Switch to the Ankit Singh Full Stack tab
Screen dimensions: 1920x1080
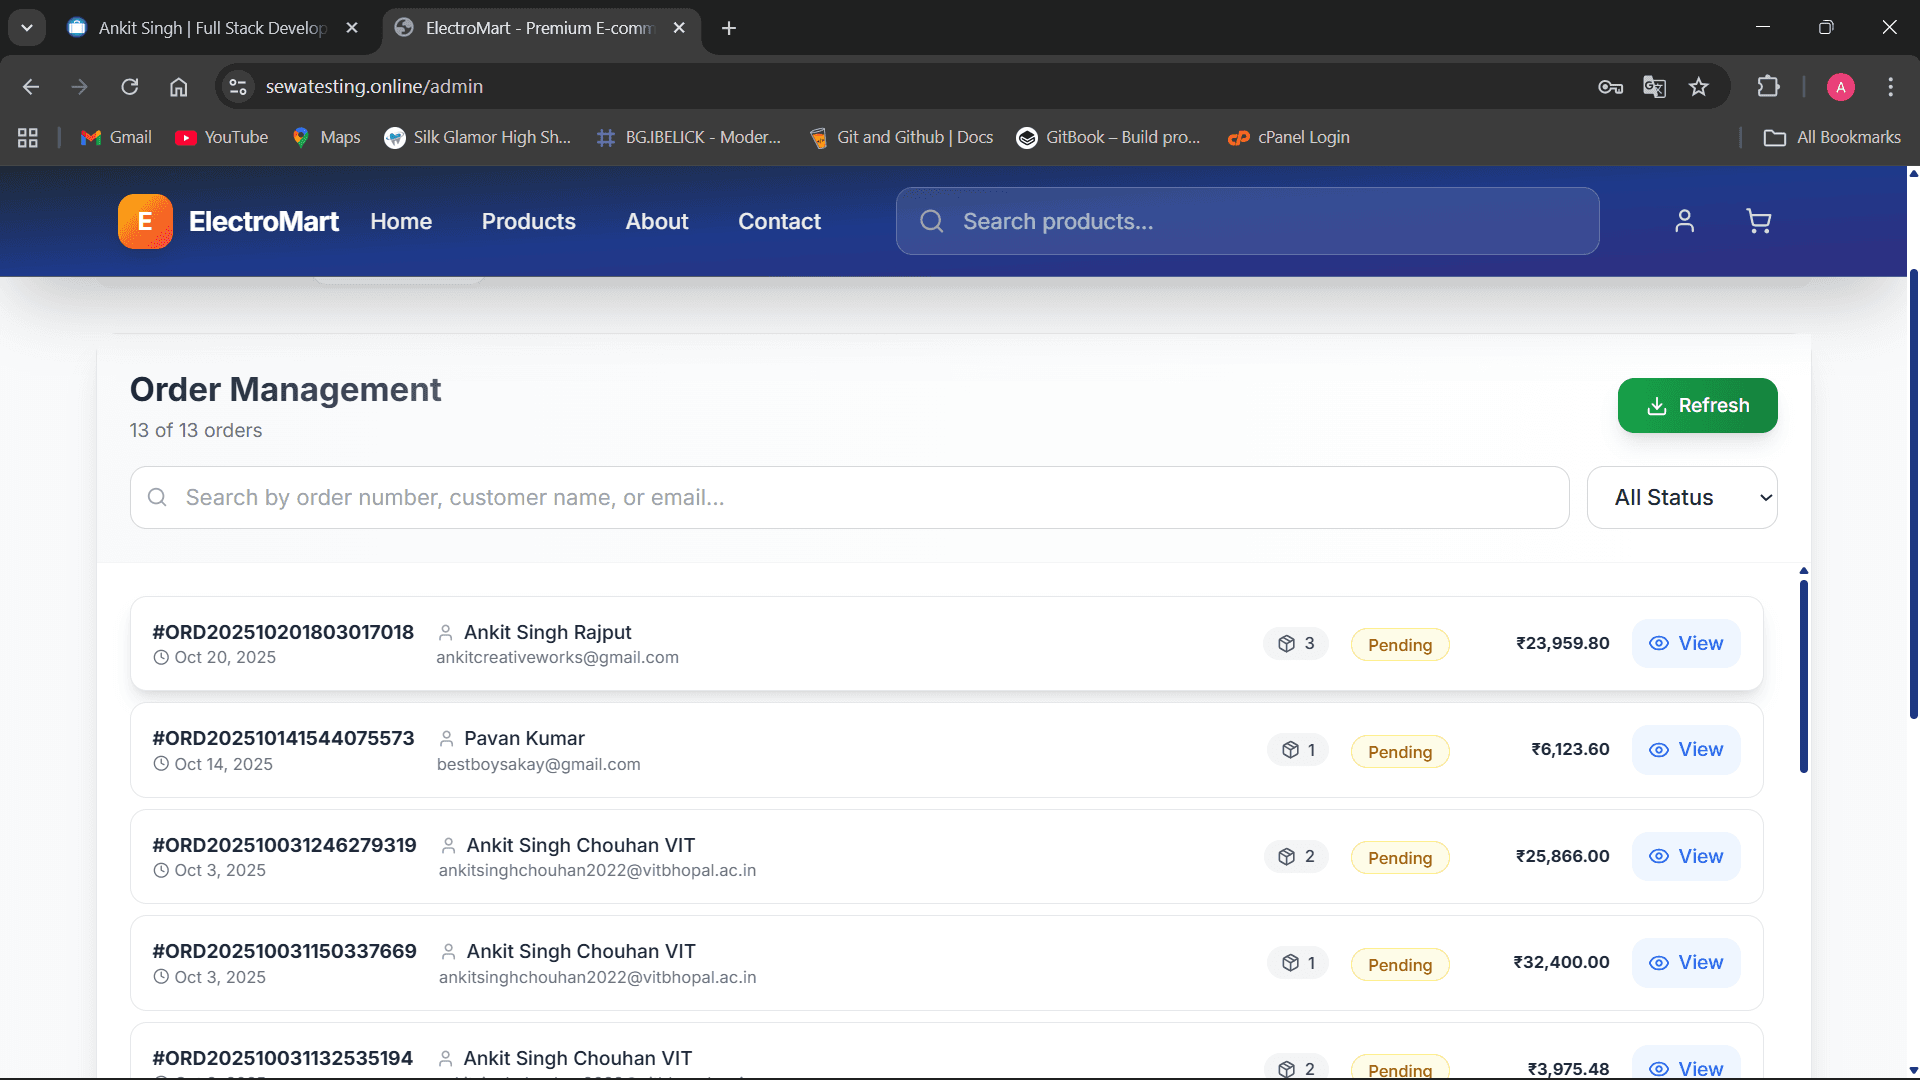[x=212, y=28]
